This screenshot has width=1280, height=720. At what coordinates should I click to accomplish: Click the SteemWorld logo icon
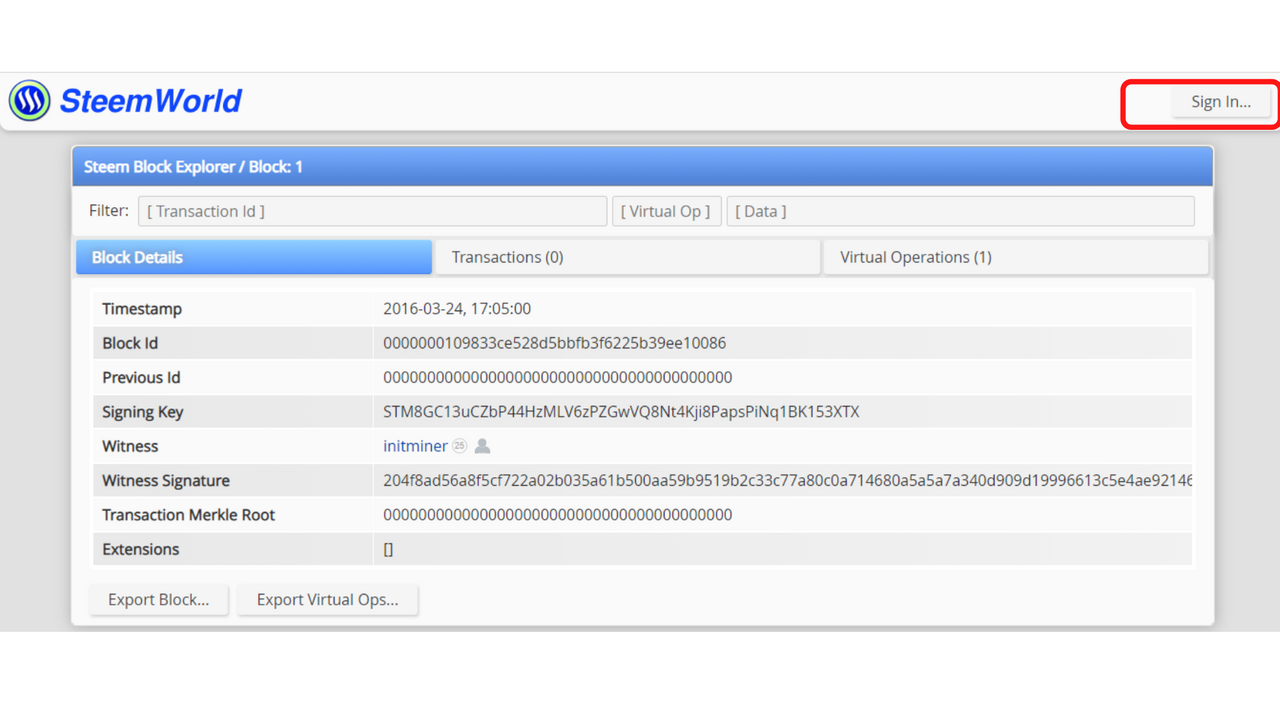tap(29, 101)
